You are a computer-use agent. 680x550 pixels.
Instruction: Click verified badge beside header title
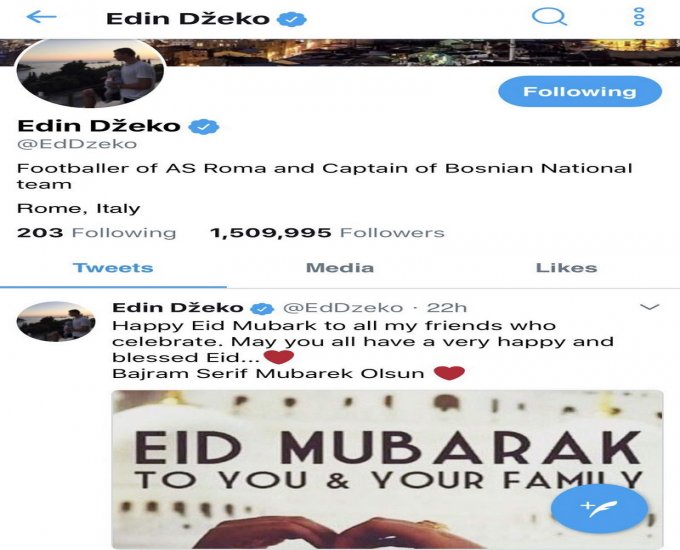point(291,19)
